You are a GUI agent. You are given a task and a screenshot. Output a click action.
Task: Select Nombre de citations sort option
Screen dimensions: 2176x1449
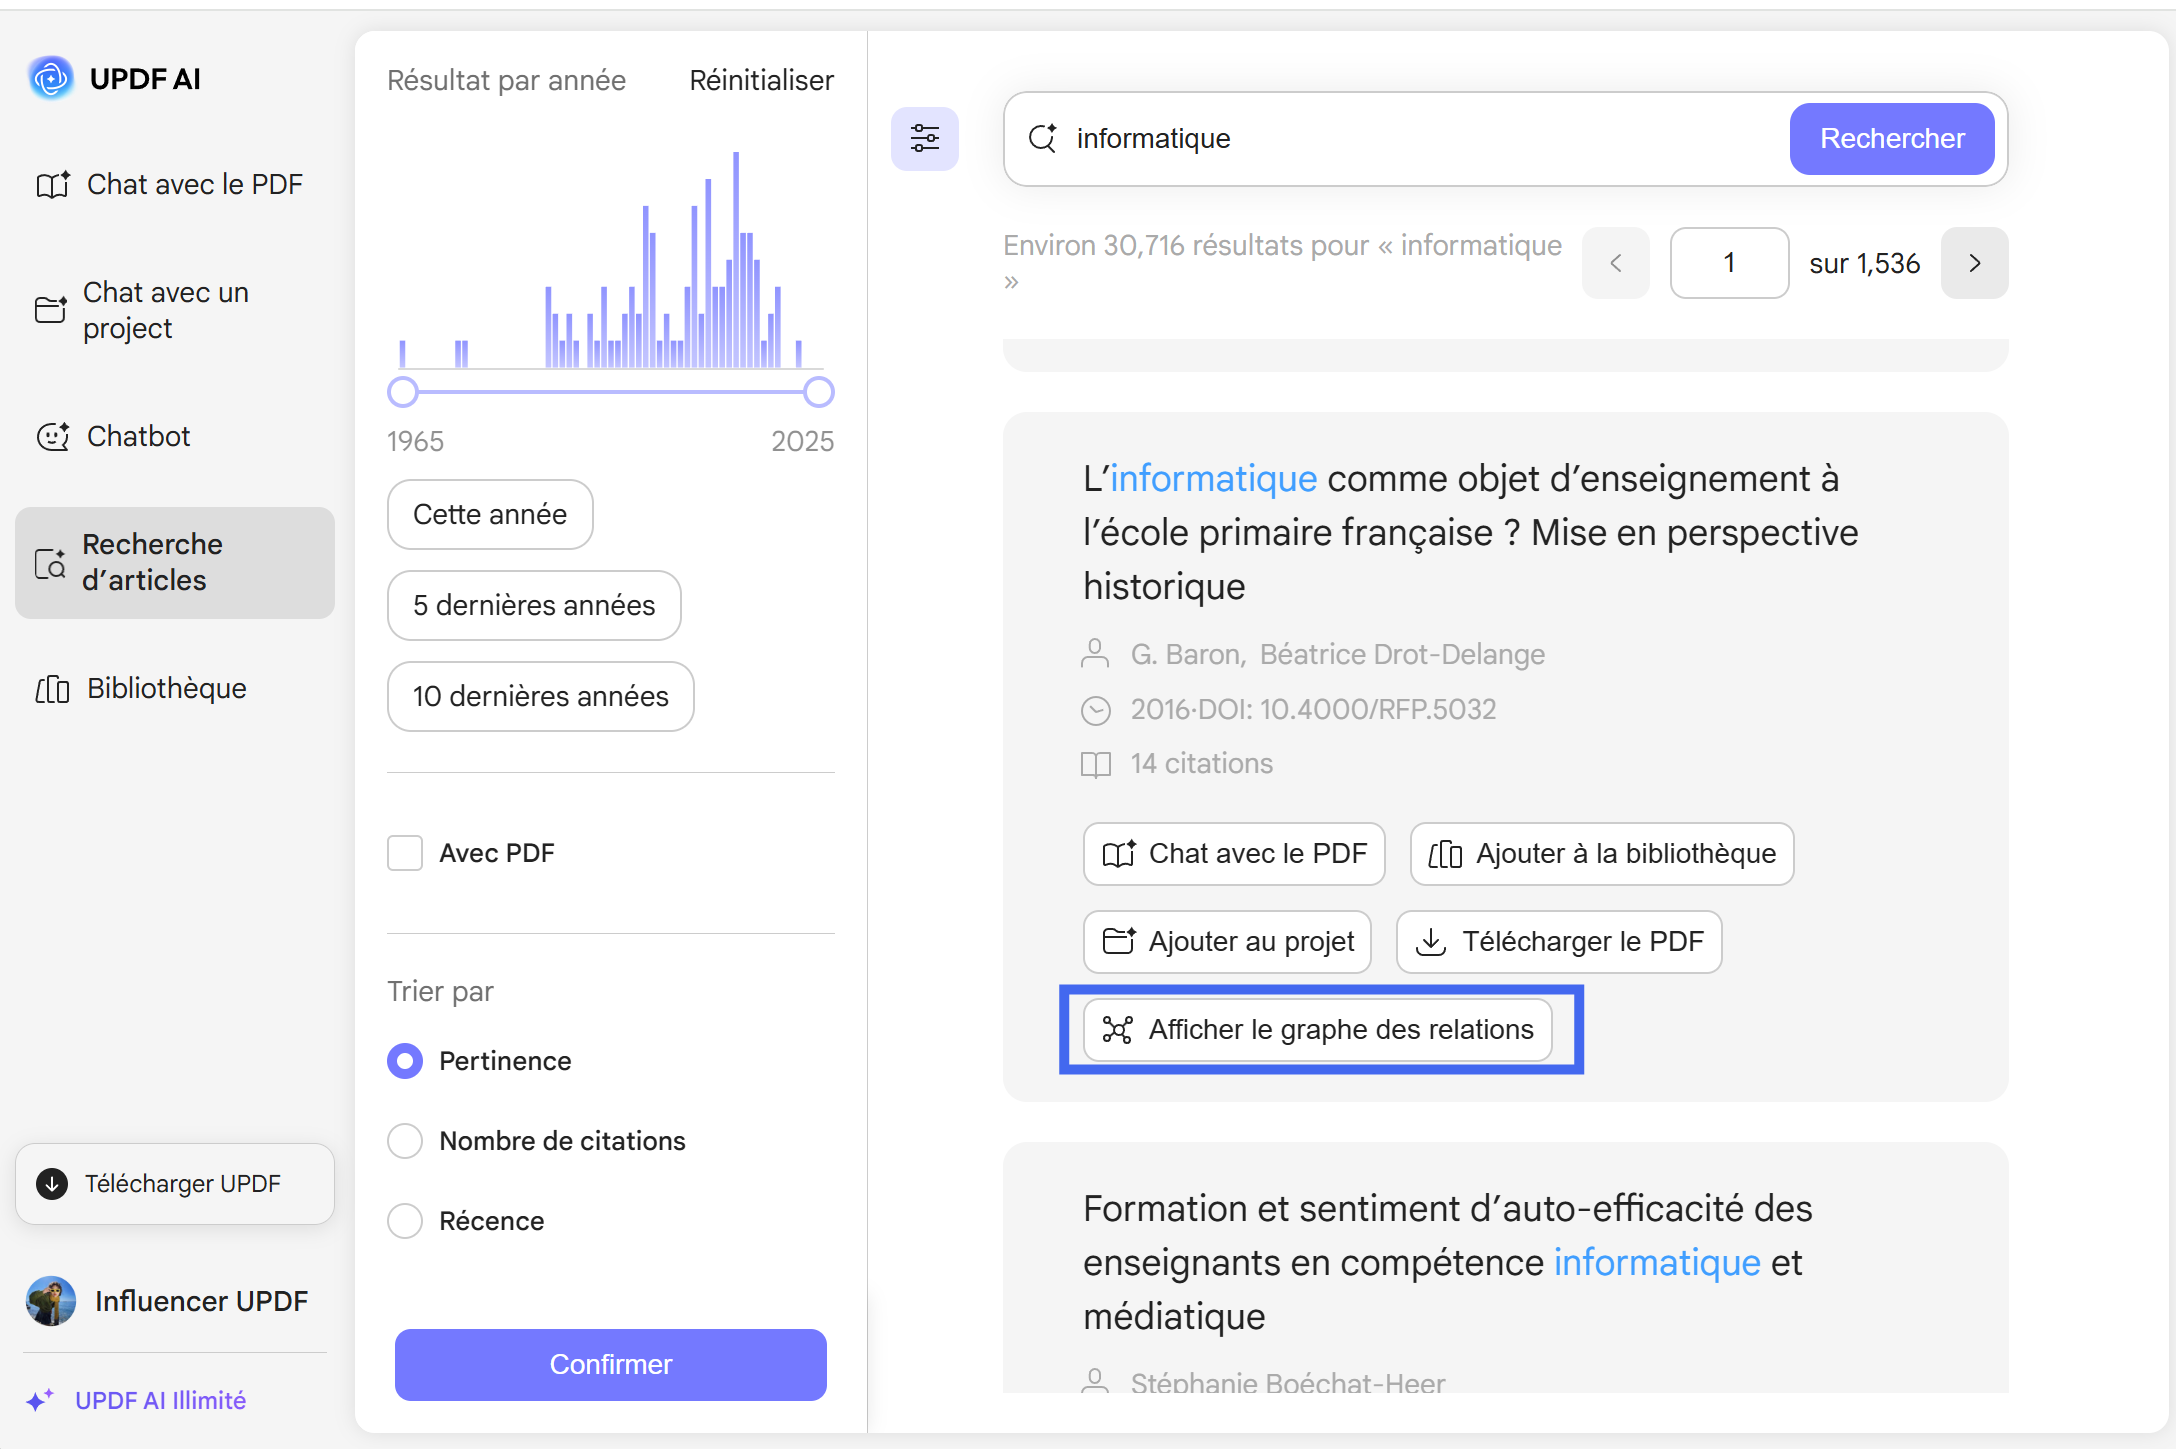405,1142
